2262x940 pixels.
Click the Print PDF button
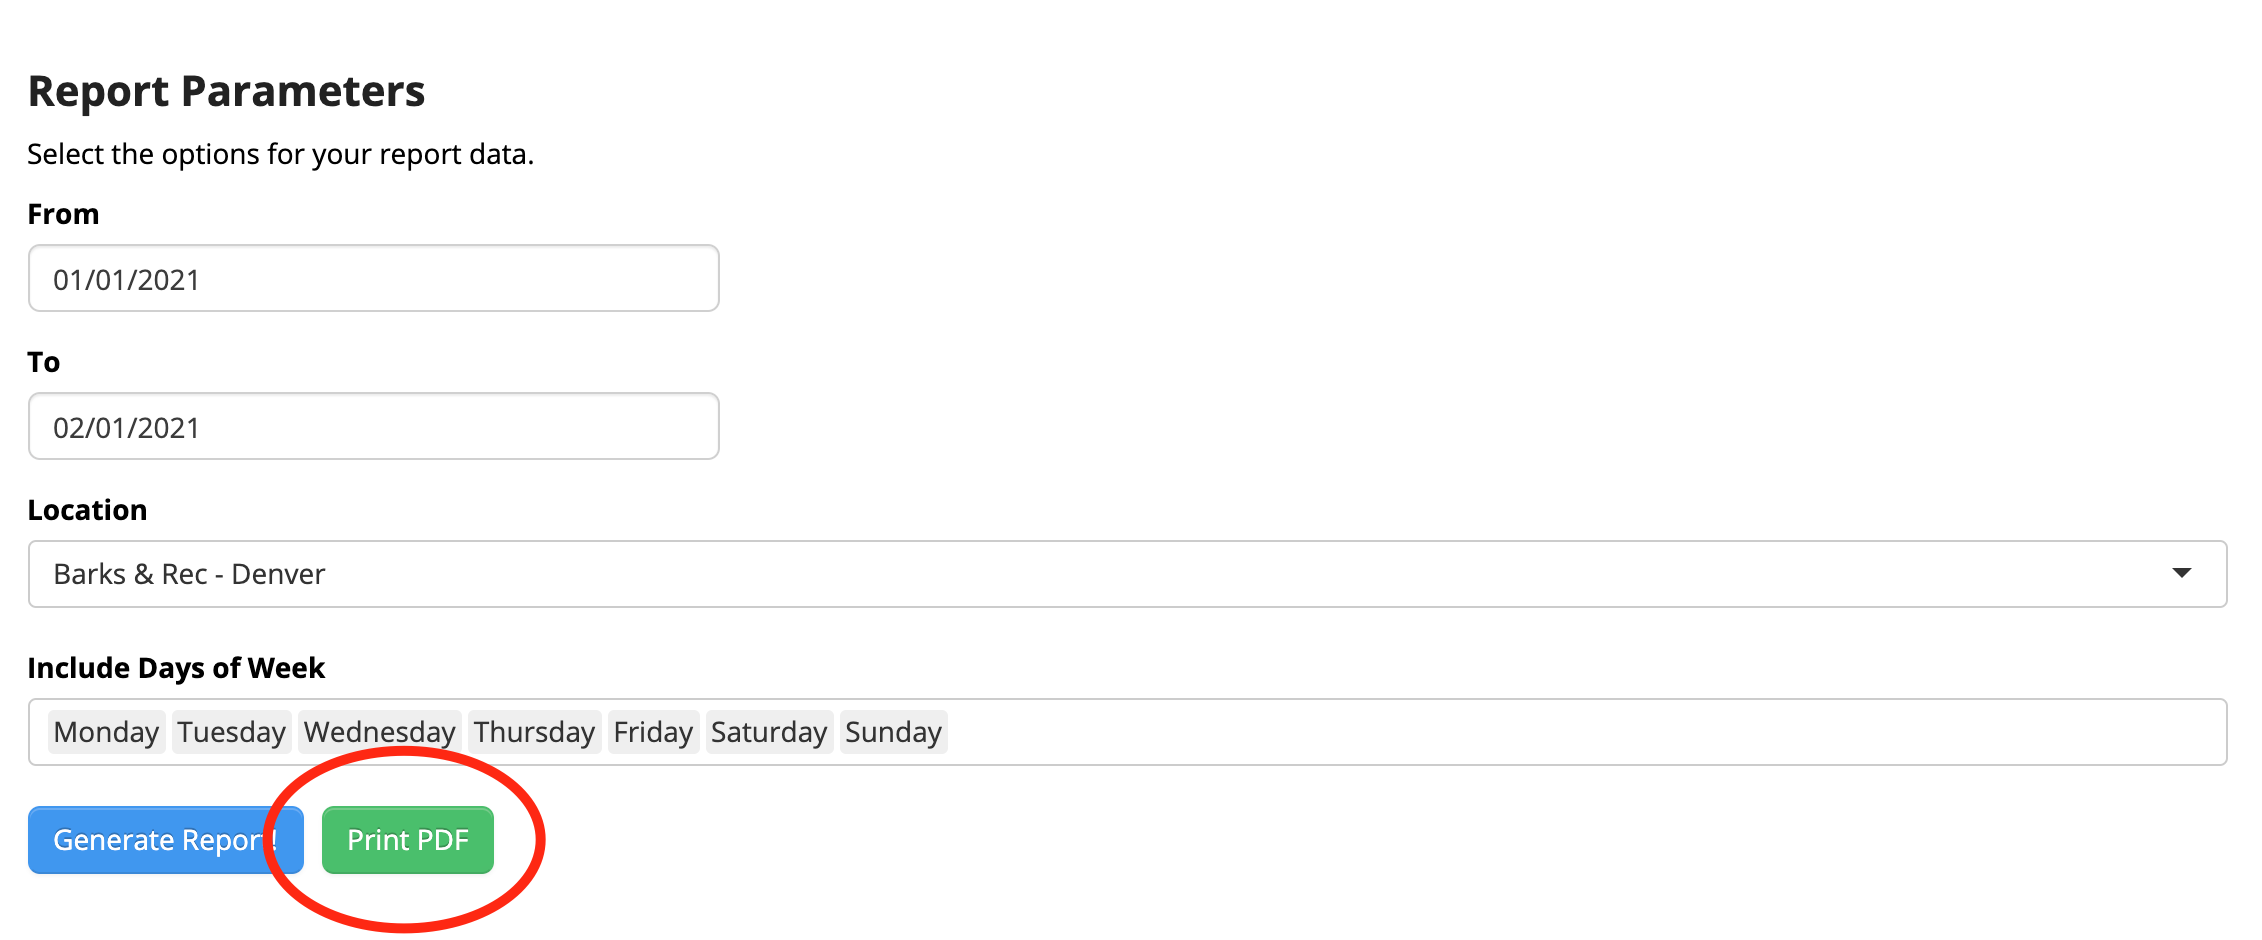[x=408, y=840]
